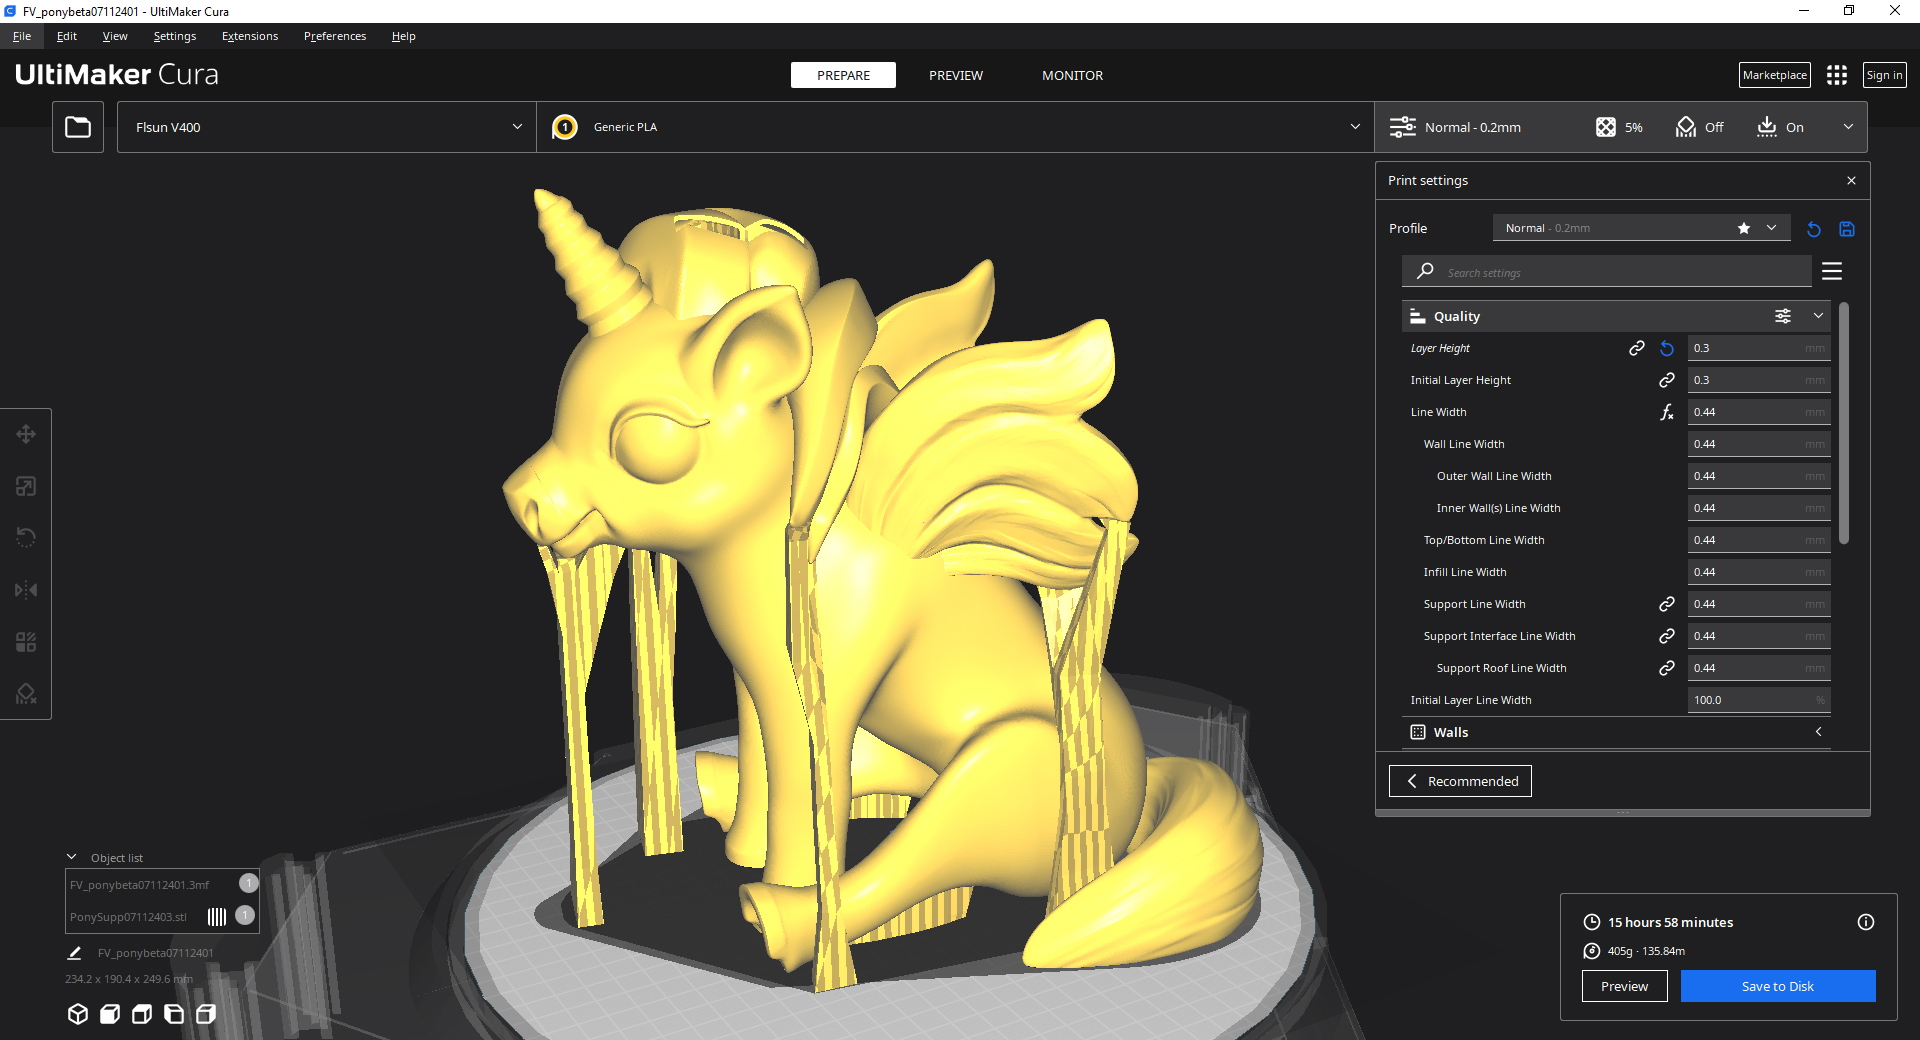
Task: Select the Rotate tool in left toolbar
Action: (x=26, y=538)
